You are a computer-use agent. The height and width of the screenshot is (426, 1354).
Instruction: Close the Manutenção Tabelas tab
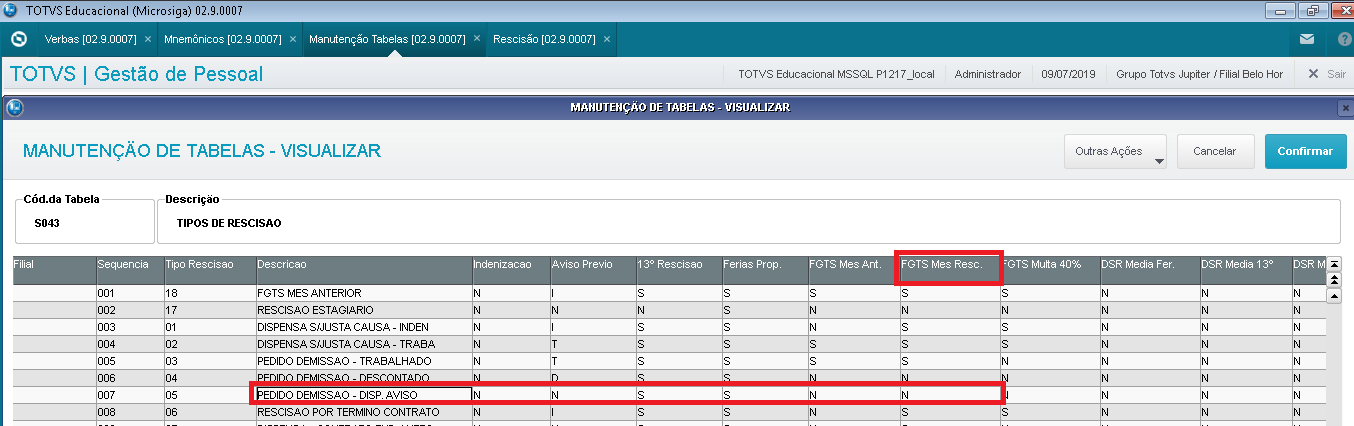[x=477, y=40]
